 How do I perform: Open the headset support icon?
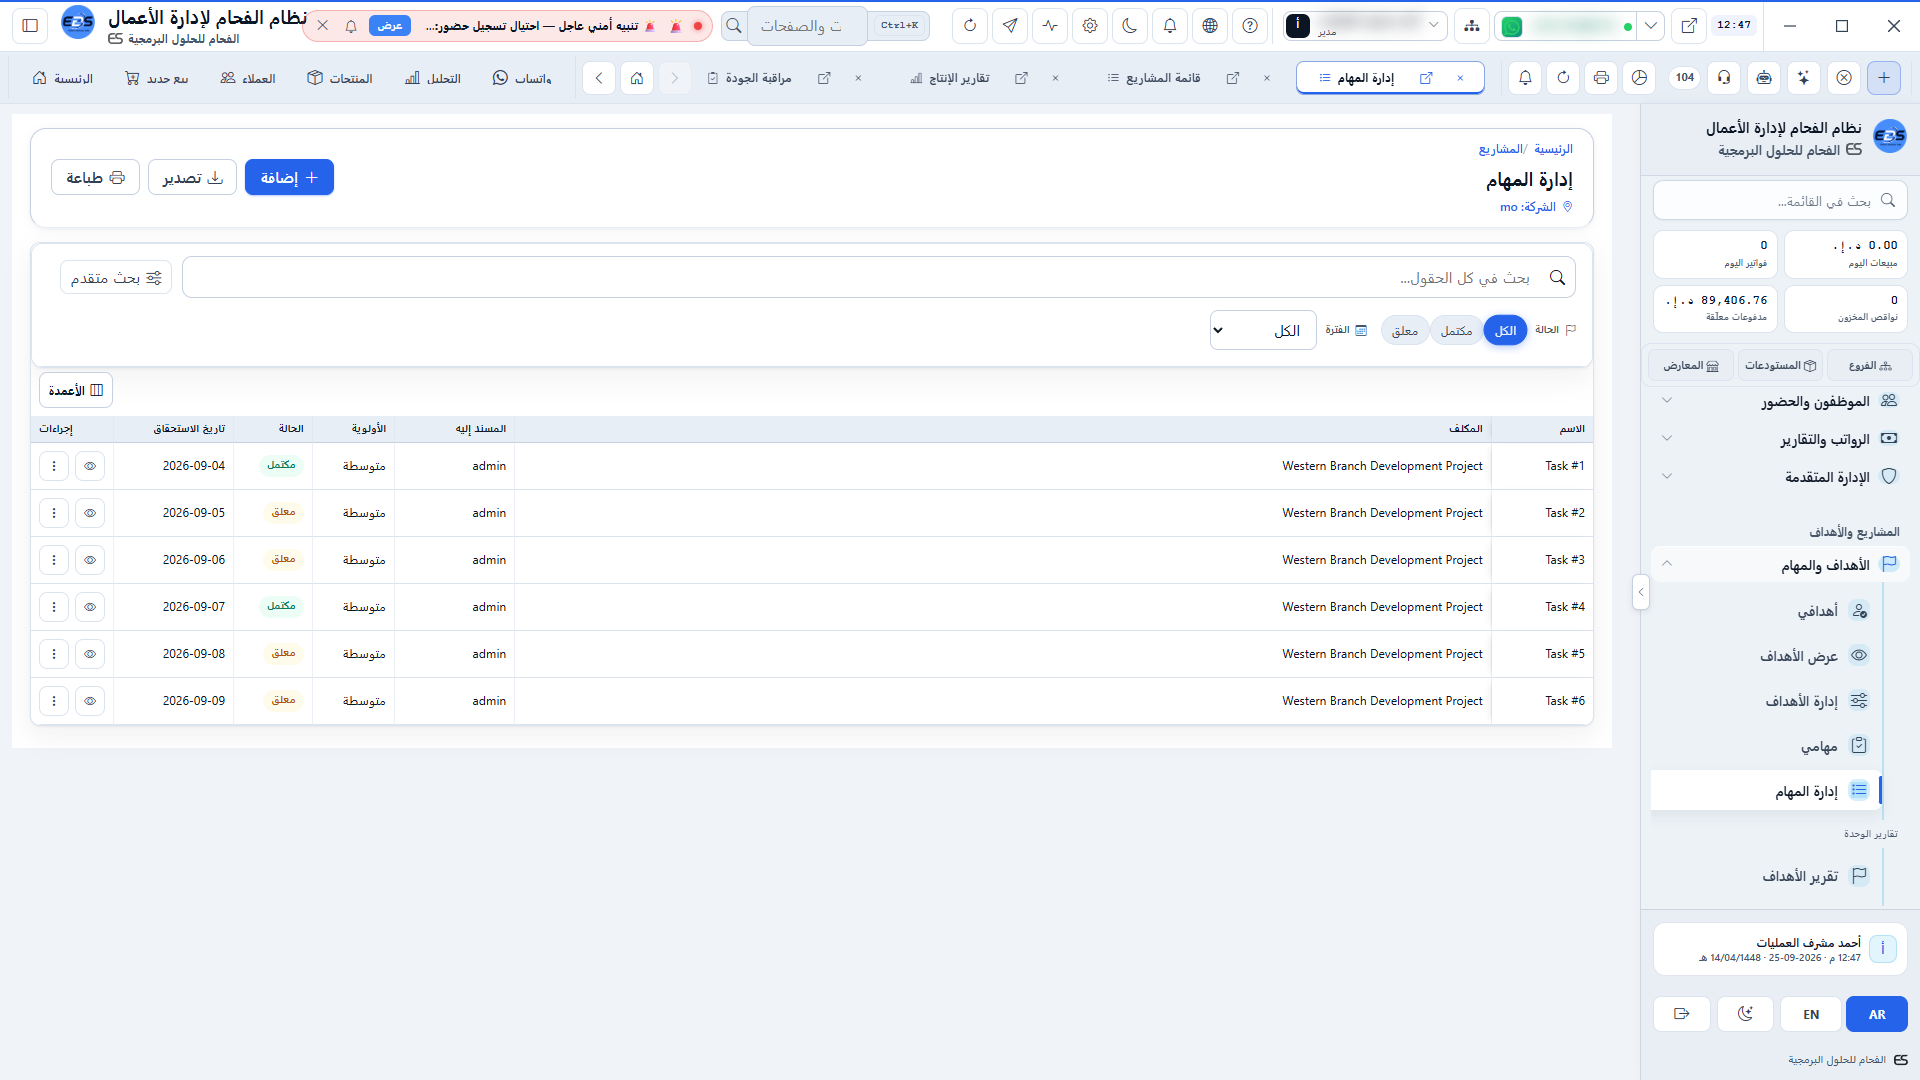1724,78
